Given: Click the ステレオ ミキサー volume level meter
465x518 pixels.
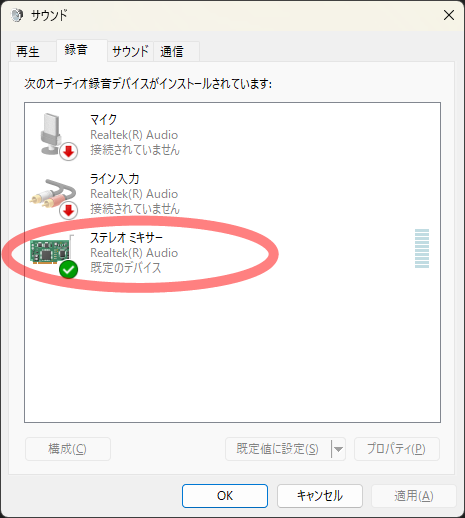Looking at the screenshot, I should pyautogui.click(x=422, y=248).
